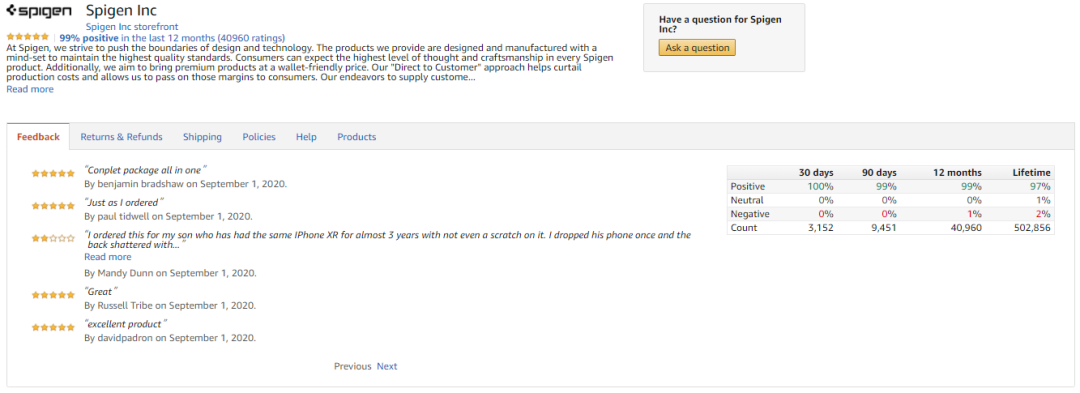This screenshot has width=1080, height=393.
Task: Select the Feedback tab
Action: tap(39, 136)
